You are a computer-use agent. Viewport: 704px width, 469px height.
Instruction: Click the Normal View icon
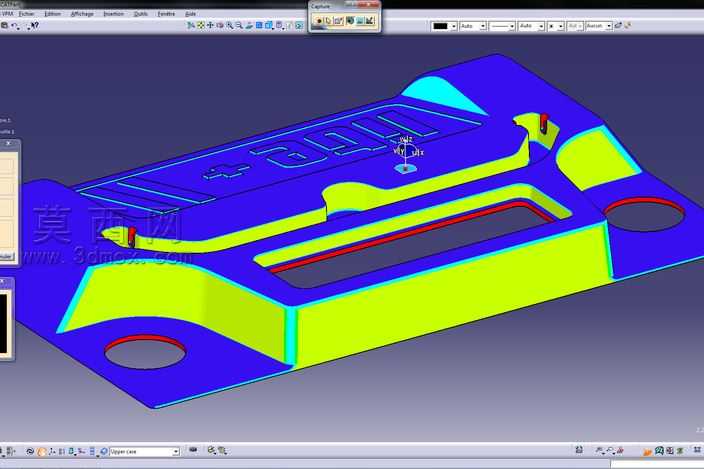[x=249, y=26]
